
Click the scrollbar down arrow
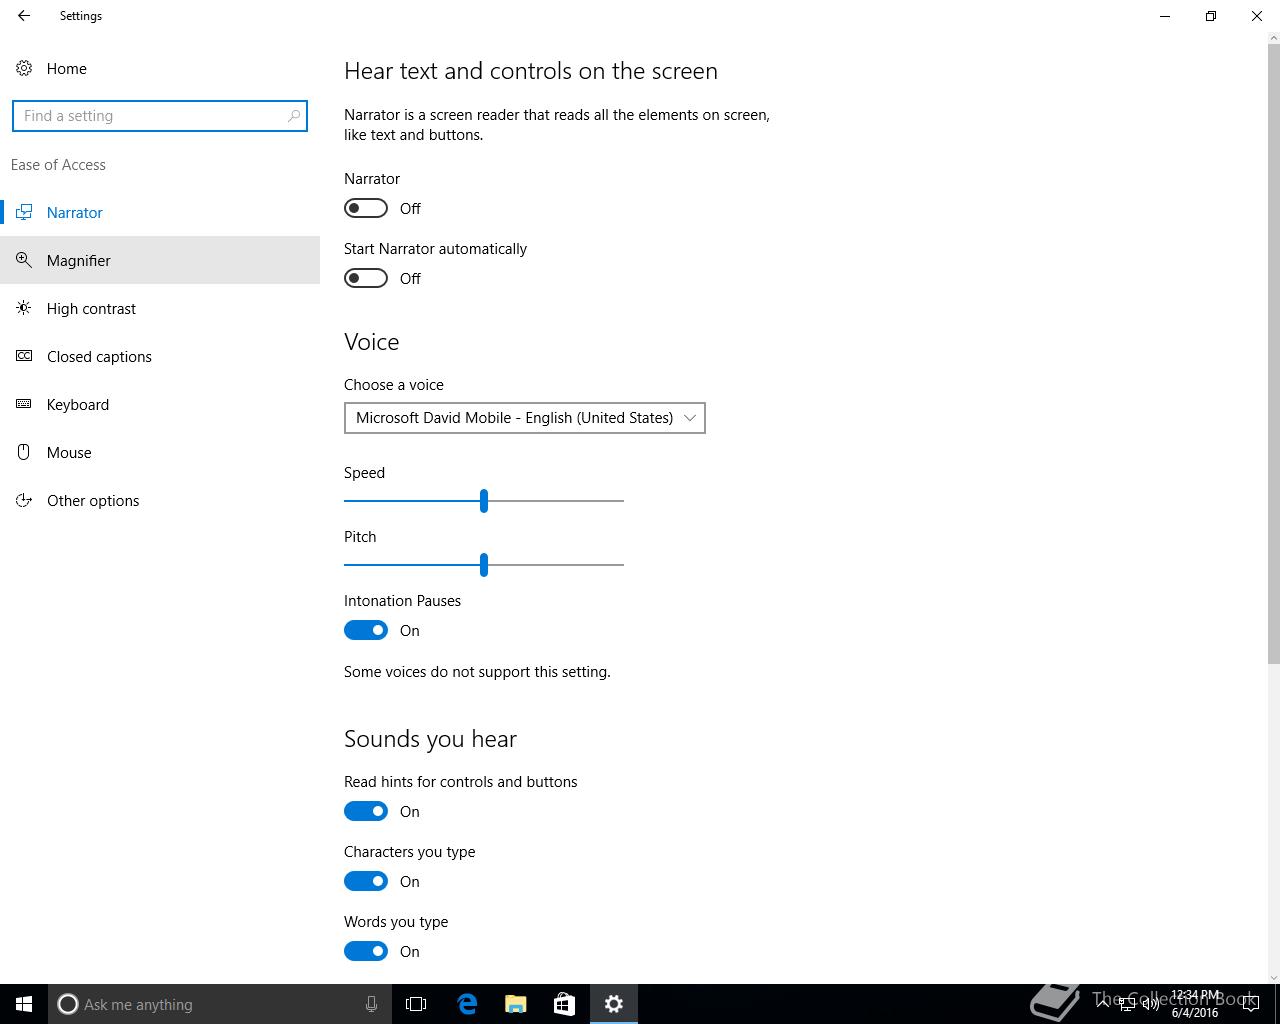tap(1273, 976)
